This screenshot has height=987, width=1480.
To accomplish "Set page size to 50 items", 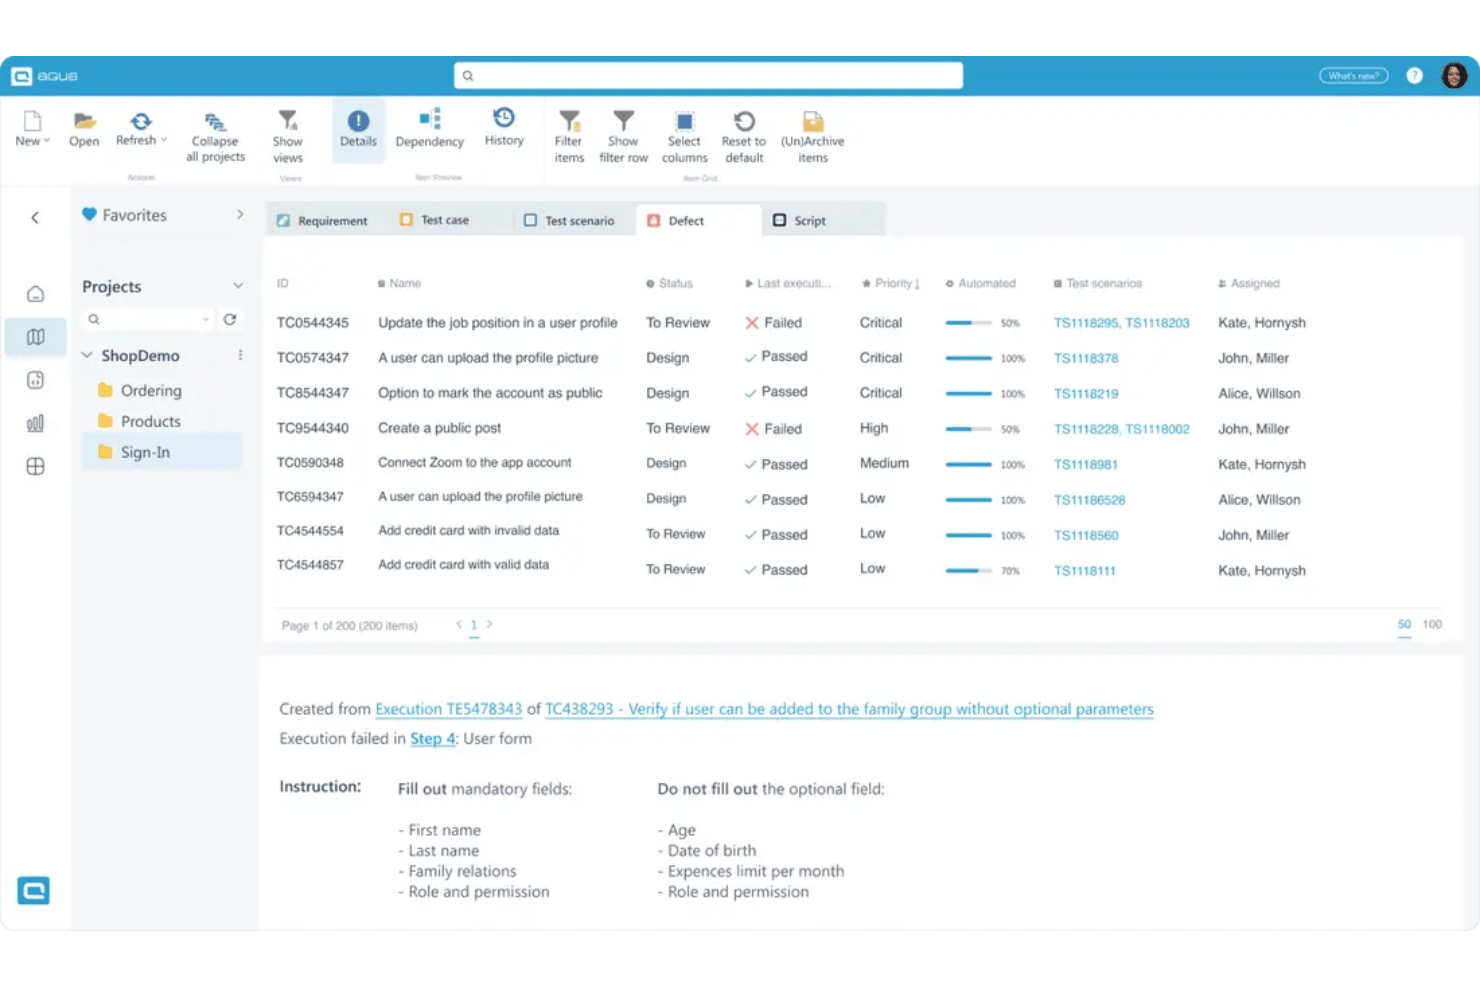I will point(1404,624).
